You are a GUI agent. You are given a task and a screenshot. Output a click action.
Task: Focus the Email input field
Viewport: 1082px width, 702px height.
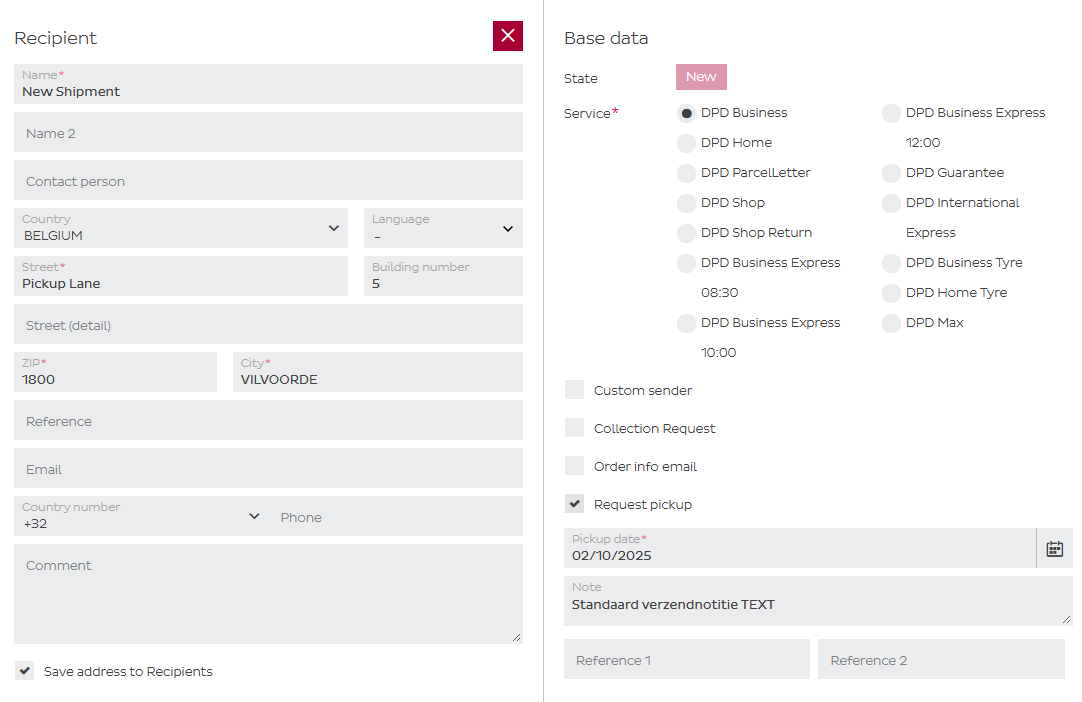click(268, 469)
